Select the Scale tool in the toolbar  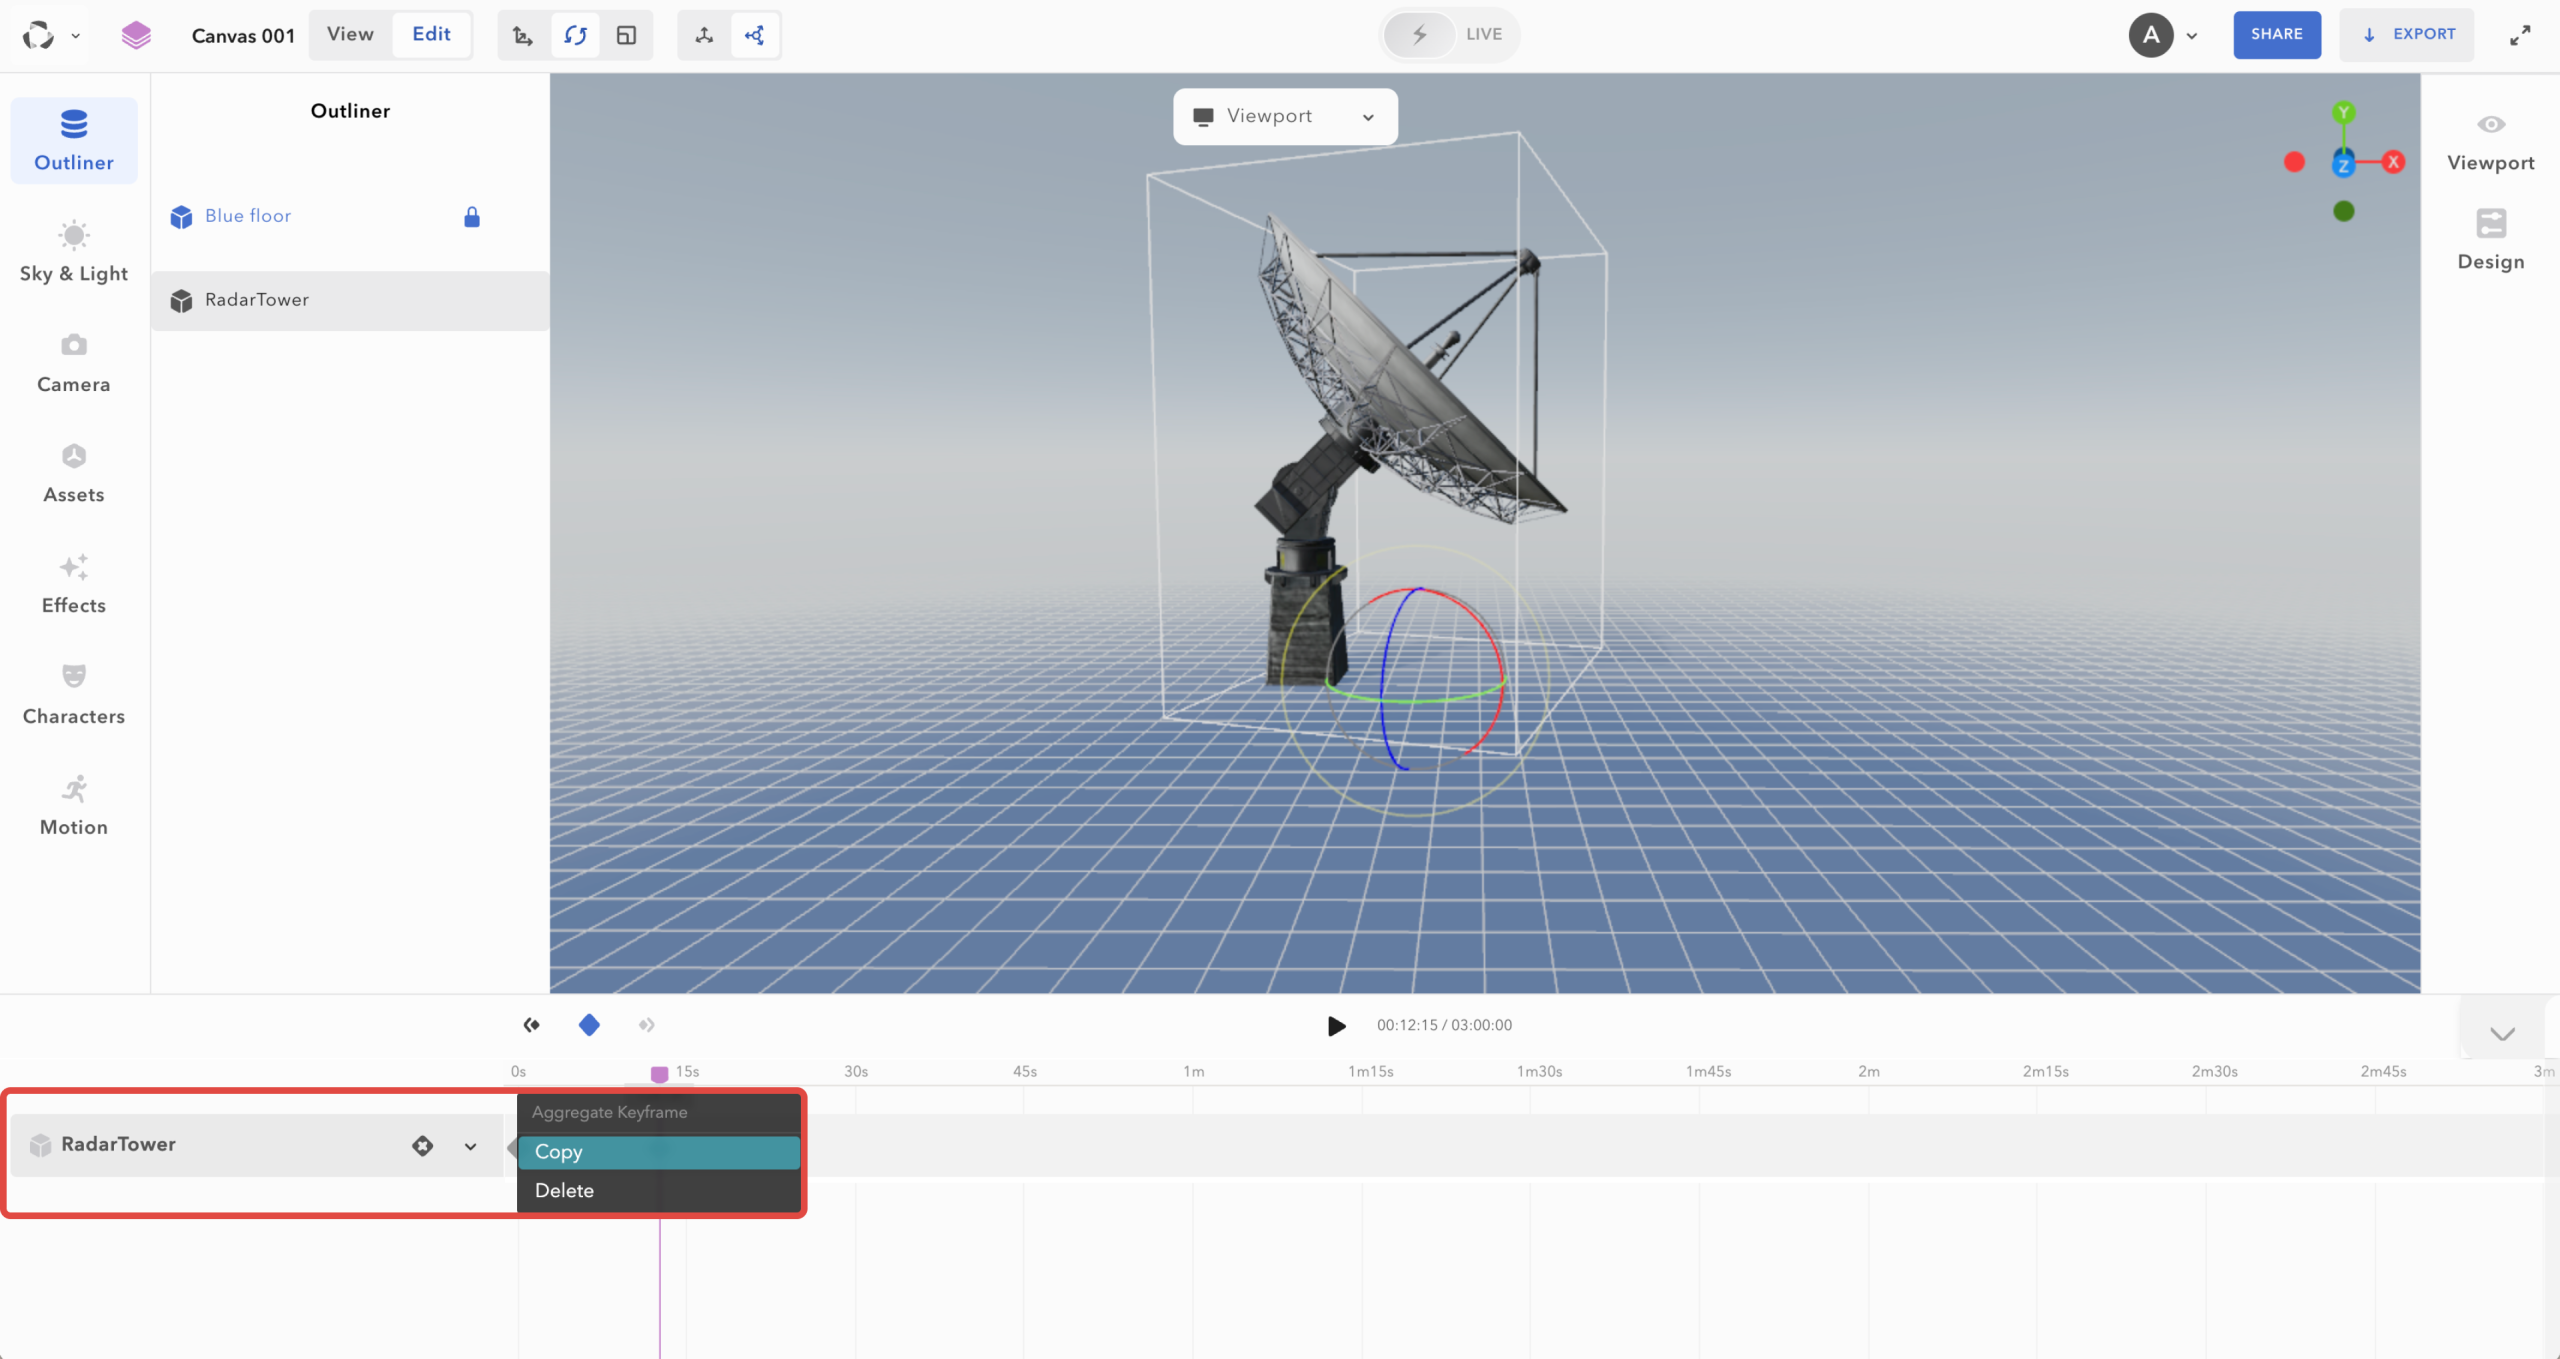[x=627, y=34]
